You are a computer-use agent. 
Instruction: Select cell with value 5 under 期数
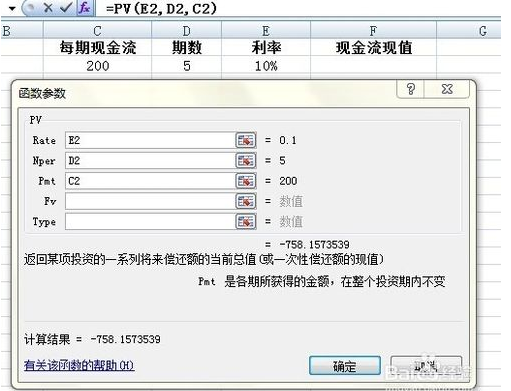[x=187, y=65]
